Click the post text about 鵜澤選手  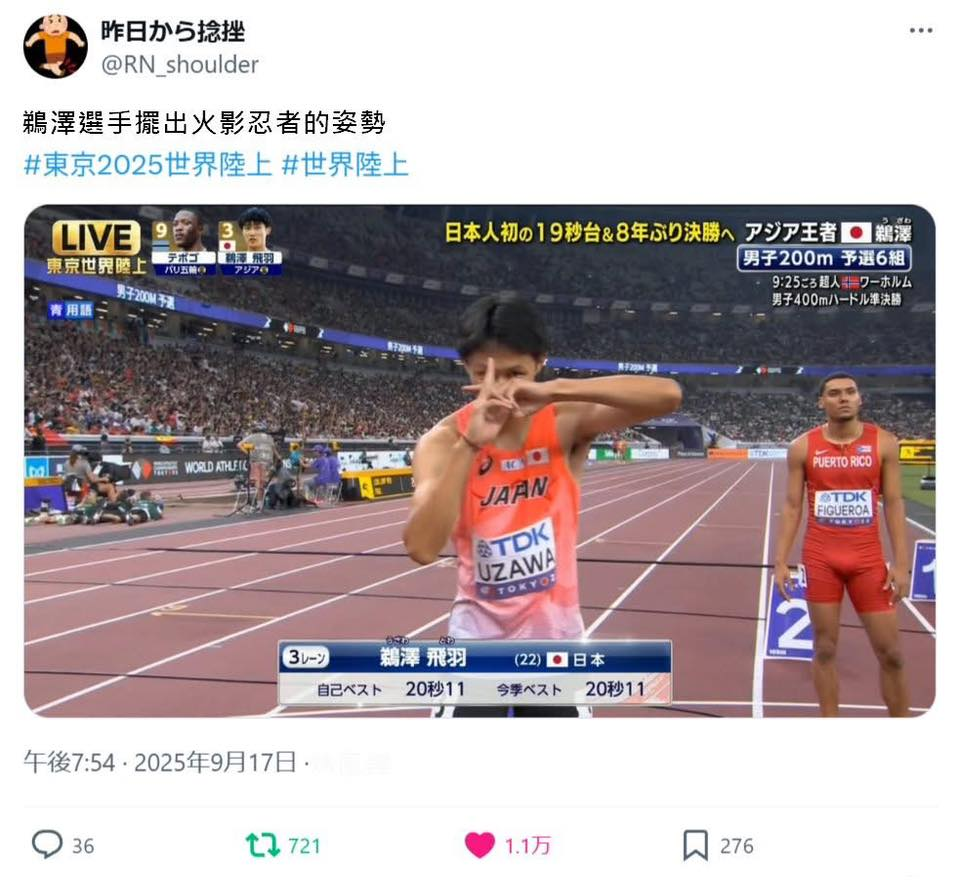tap(204, 122)
